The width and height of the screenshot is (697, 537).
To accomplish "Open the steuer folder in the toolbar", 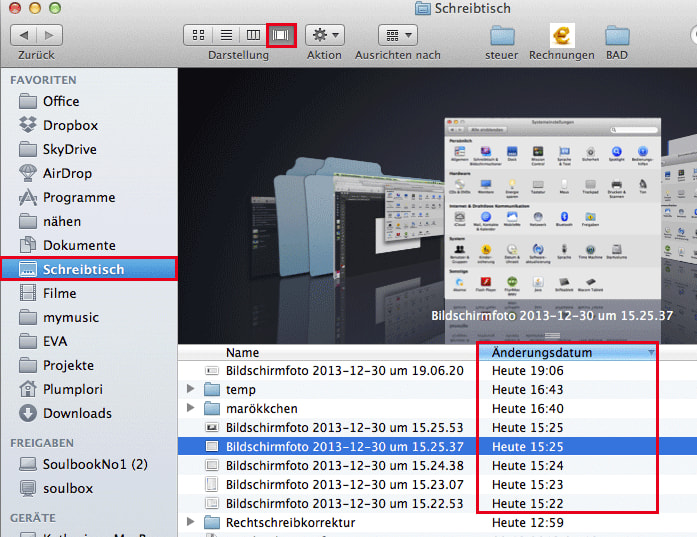I will (502, 43).
